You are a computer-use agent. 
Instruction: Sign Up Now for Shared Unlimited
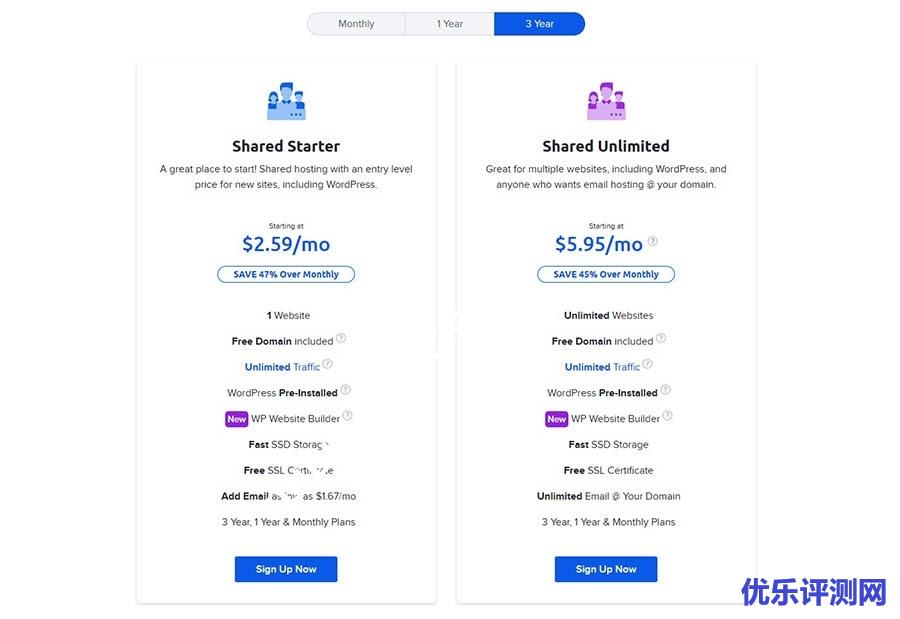point(606,569)
